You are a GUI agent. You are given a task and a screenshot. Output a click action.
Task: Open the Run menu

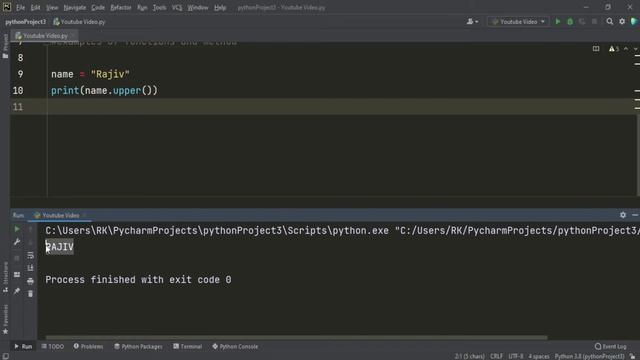tap(142, 7)
